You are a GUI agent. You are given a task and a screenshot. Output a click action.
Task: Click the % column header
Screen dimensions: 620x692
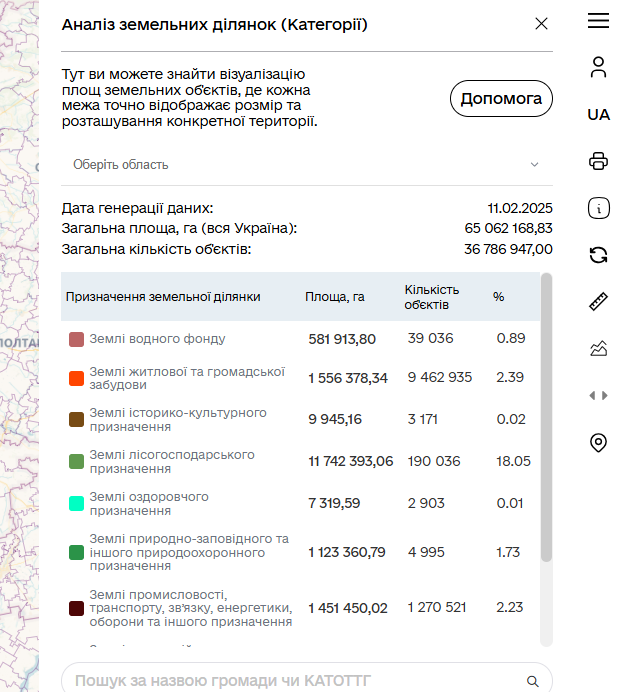coord(499,297)
